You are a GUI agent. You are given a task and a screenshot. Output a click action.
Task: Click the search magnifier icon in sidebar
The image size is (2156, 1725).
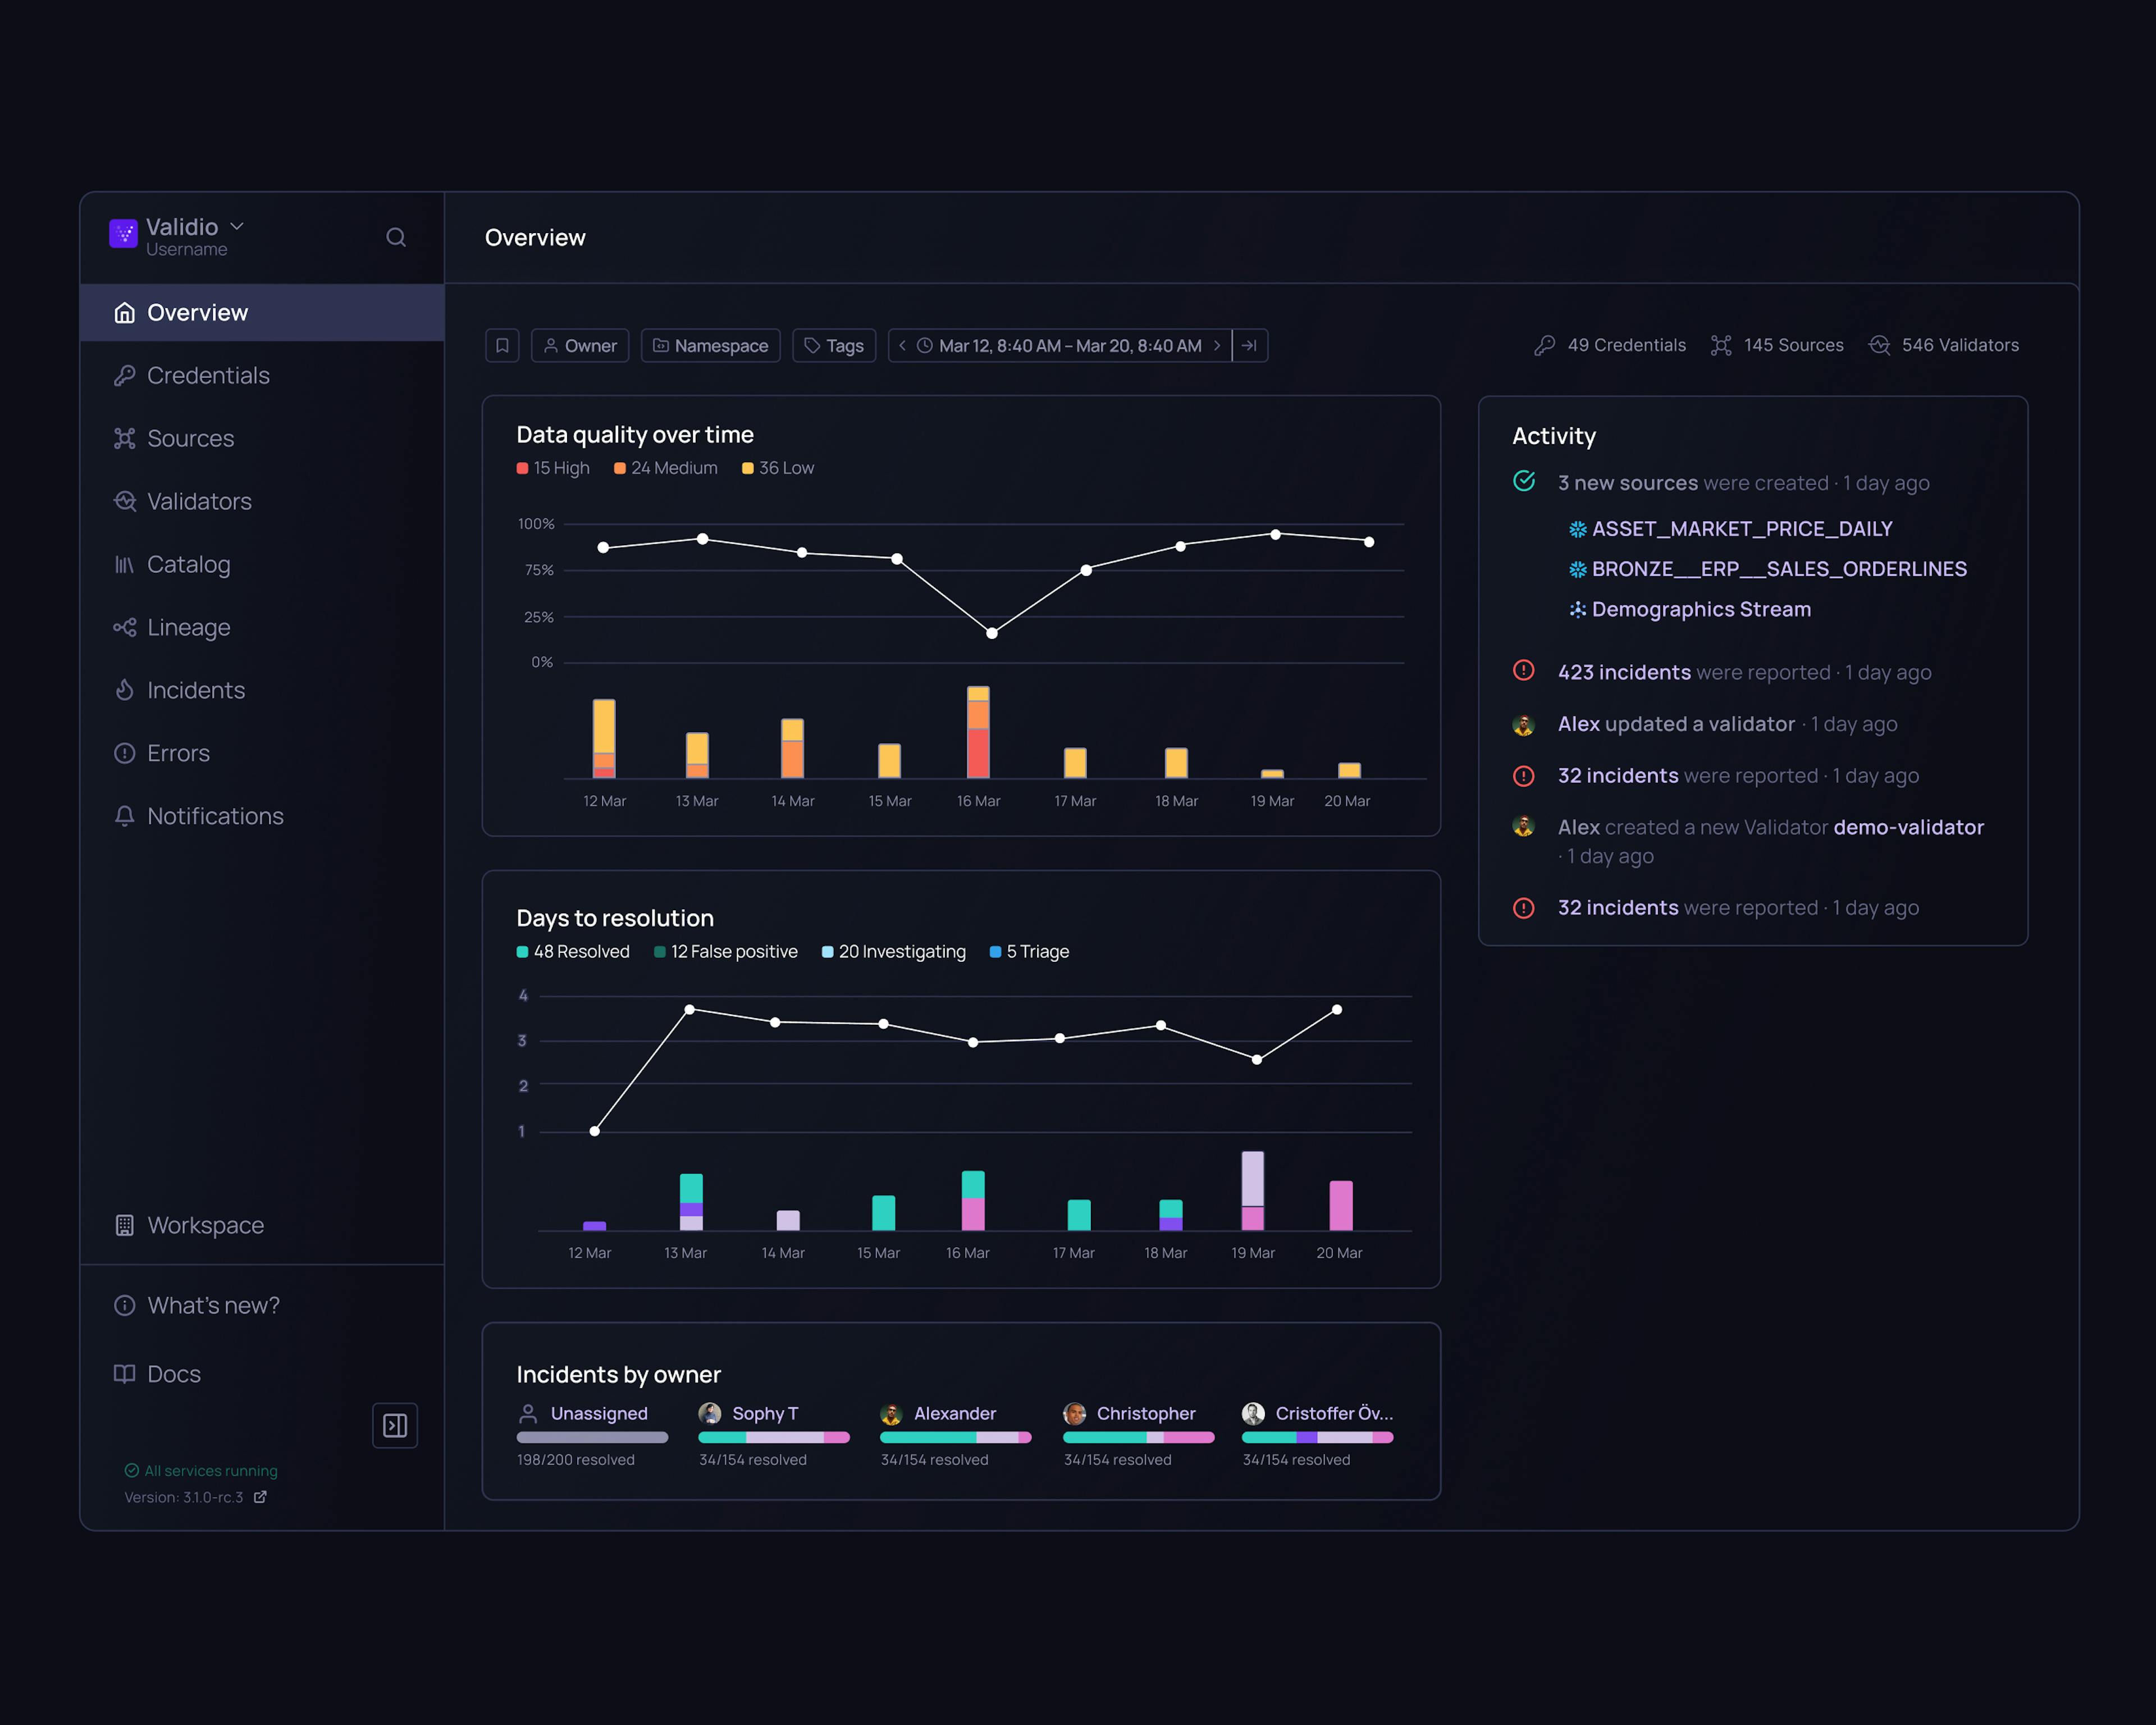point(396,237)
